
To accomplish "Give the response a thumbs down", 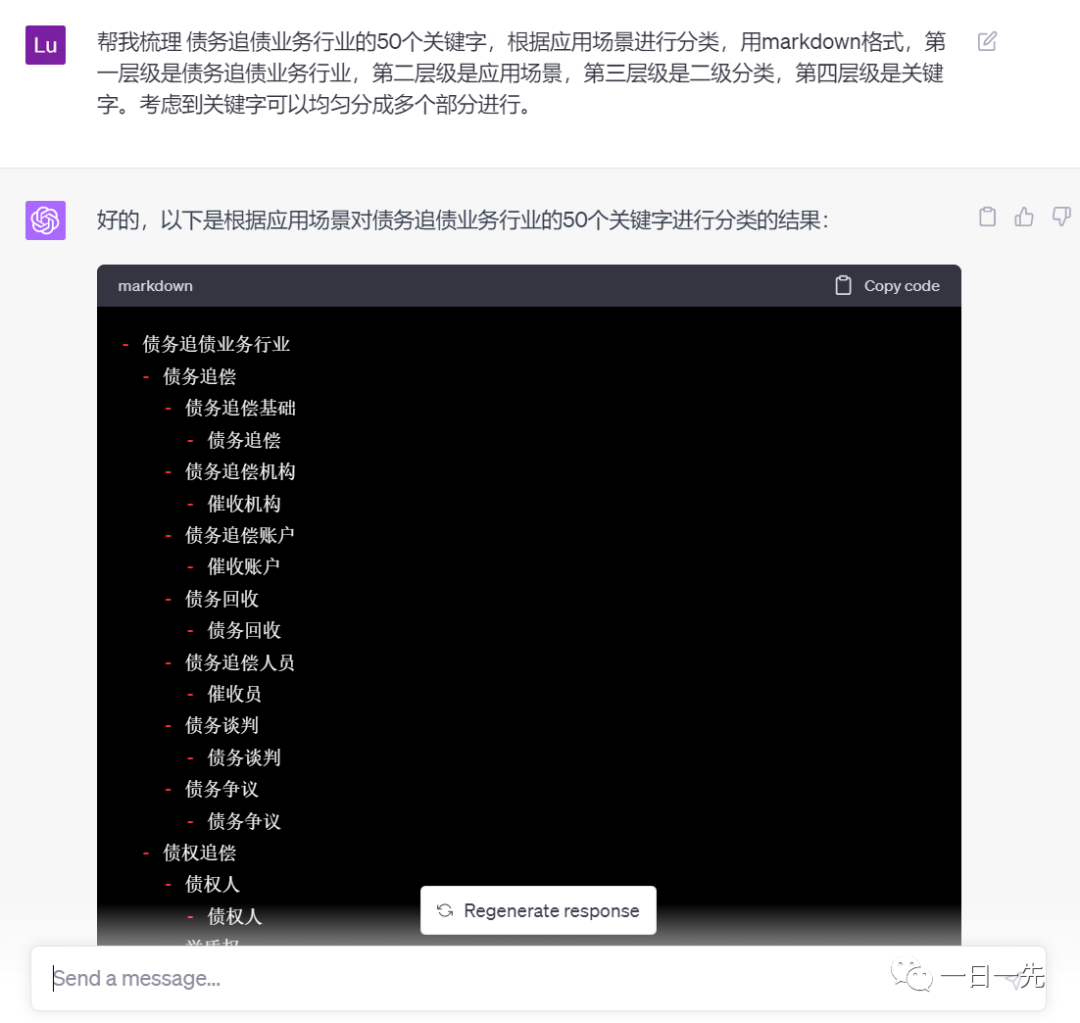I will (1061, 217).
